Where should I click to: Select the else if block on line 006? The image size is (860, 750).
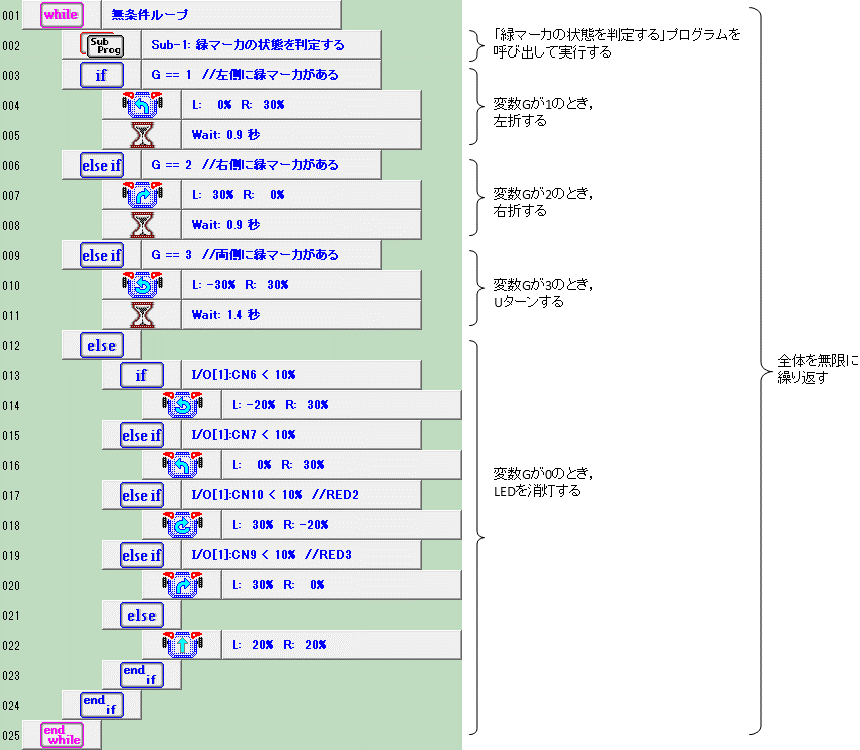(102, 165)
